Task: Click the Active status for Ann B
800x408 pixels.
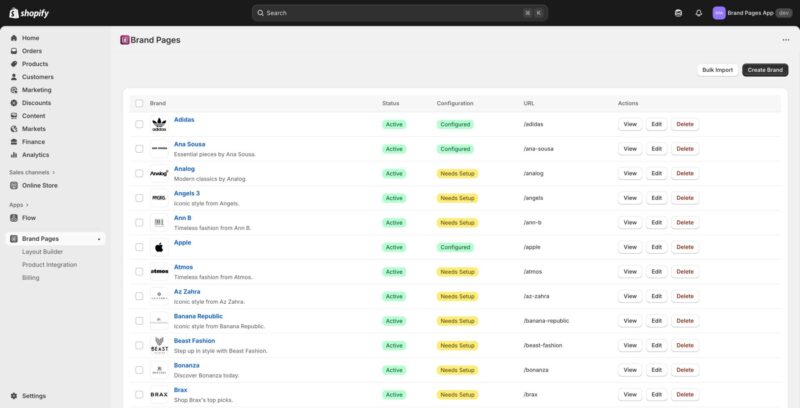Action: click(394, 223)
